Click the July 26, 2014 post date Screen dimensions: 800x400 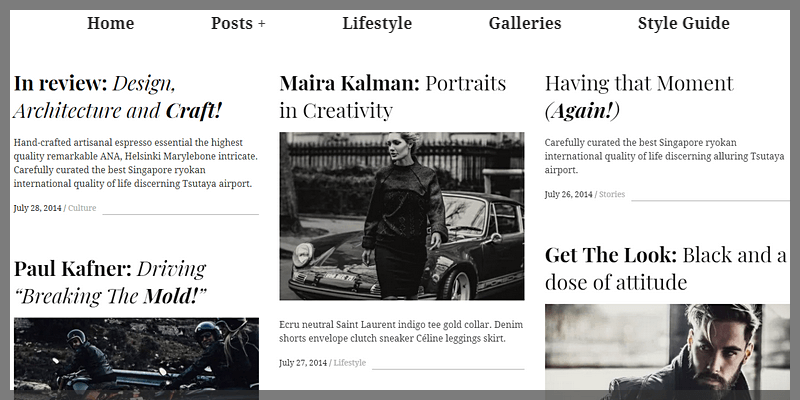[x=569, y=194]
